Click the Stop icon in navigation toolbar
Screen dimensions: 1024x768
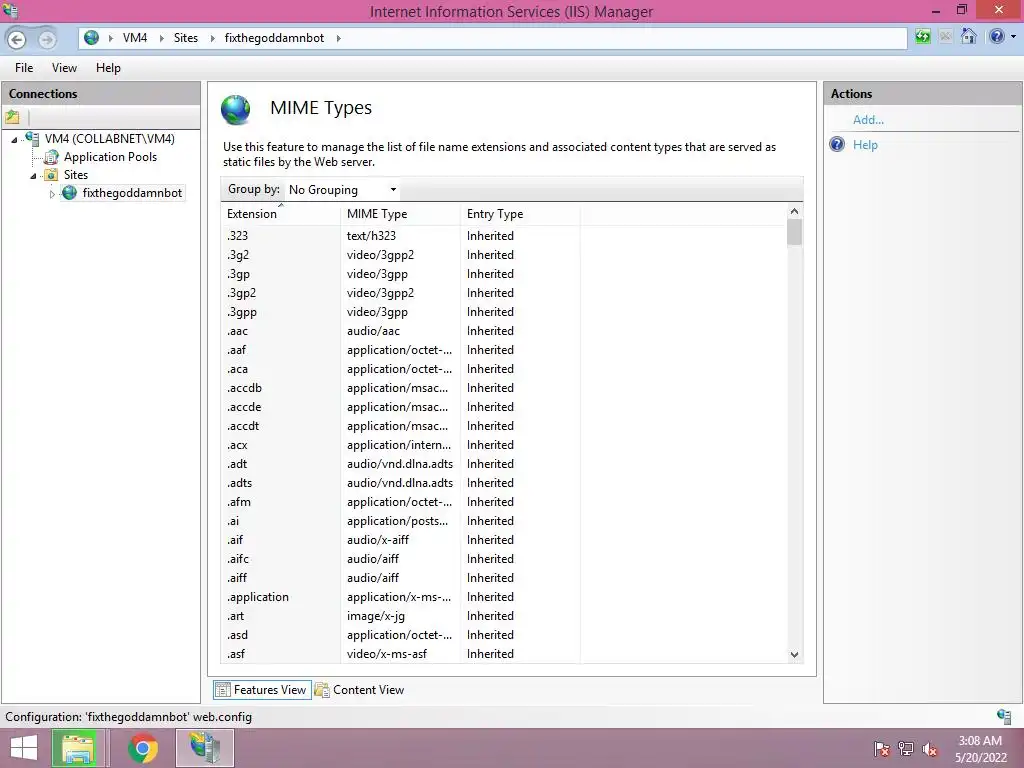(x=945, y=37)
